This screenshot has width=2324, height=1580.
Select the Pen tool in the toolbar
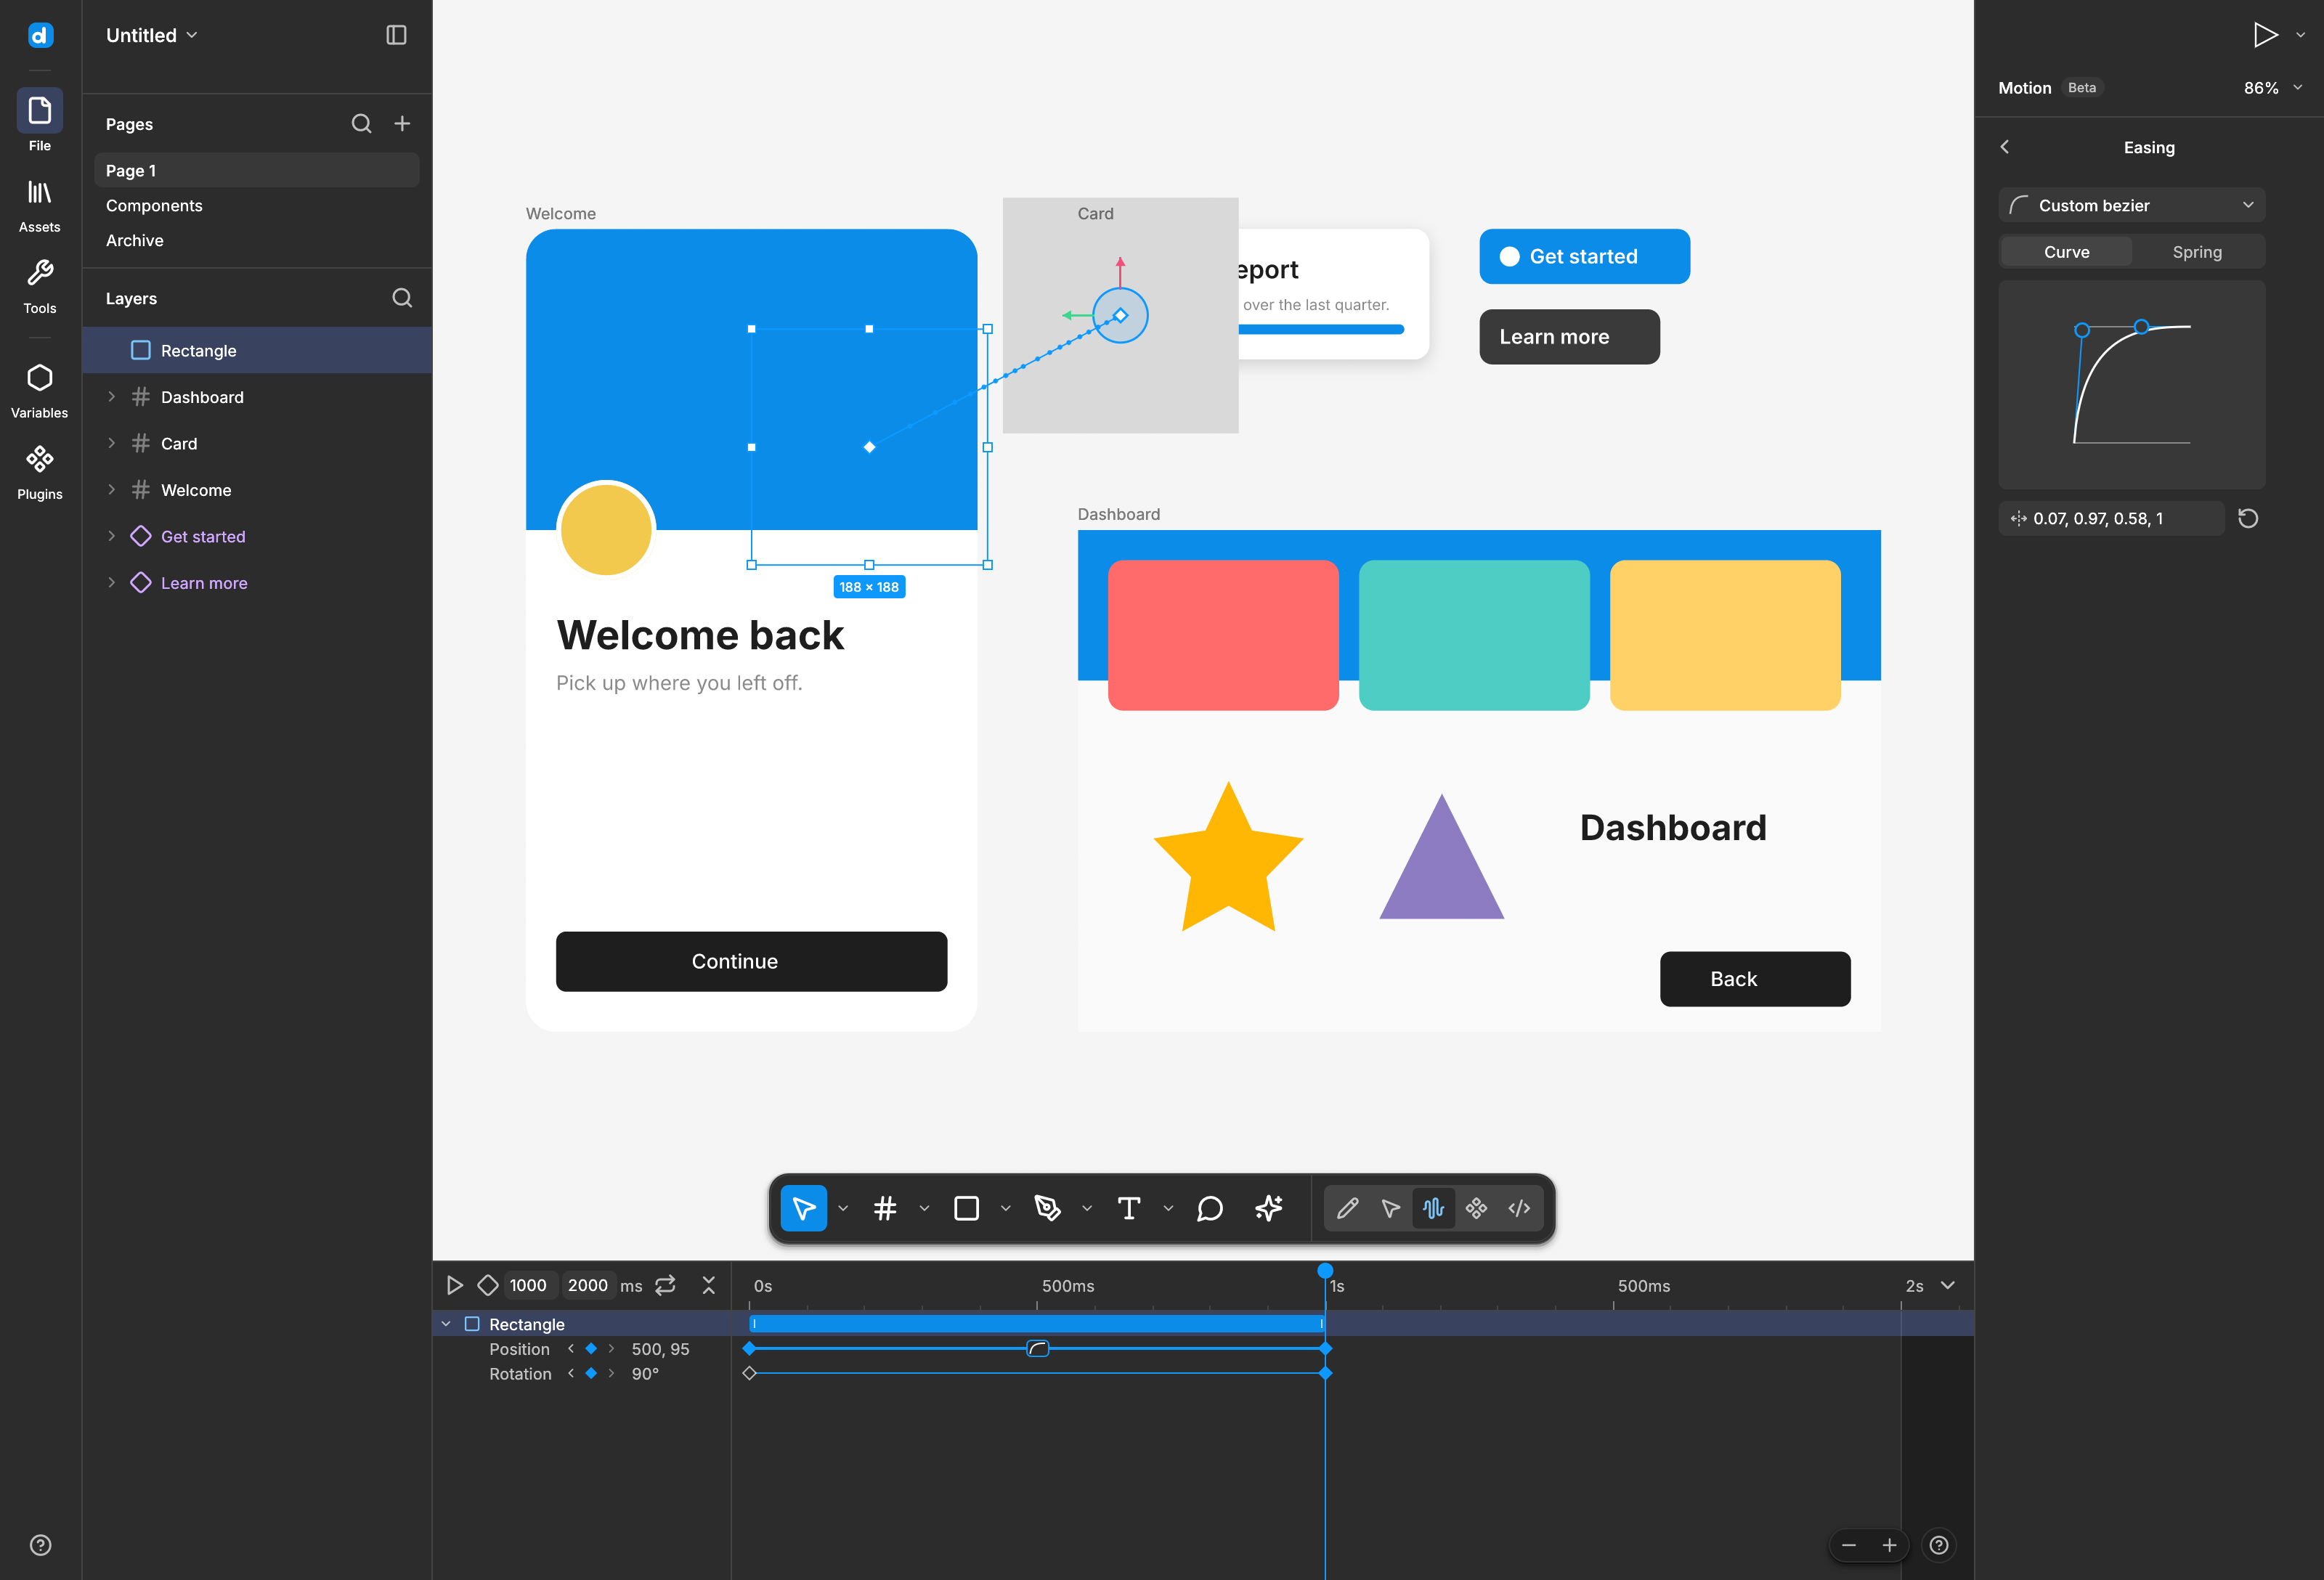pos(1047,1208)
